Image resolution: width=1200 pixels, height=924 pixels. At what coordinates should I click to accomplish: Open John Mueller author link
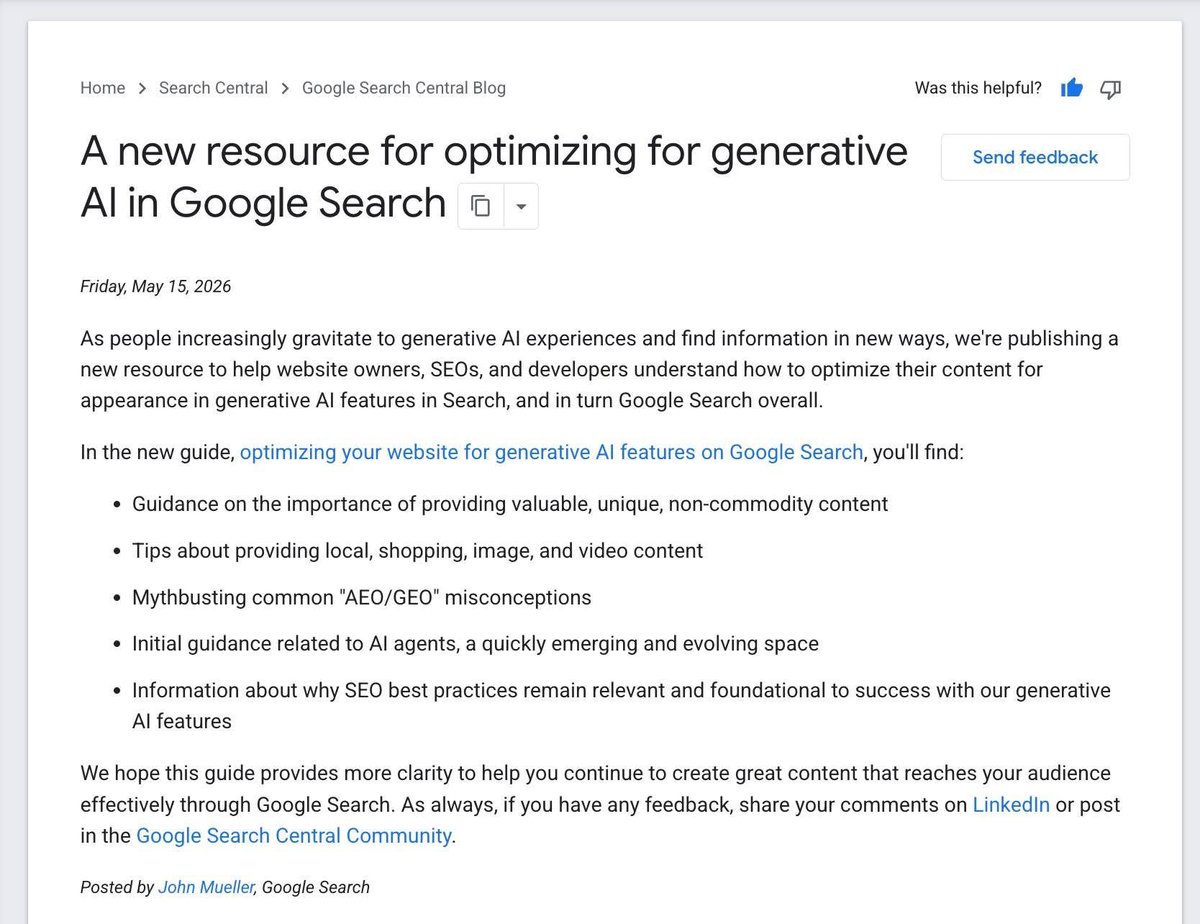click(x=206, y=887)
